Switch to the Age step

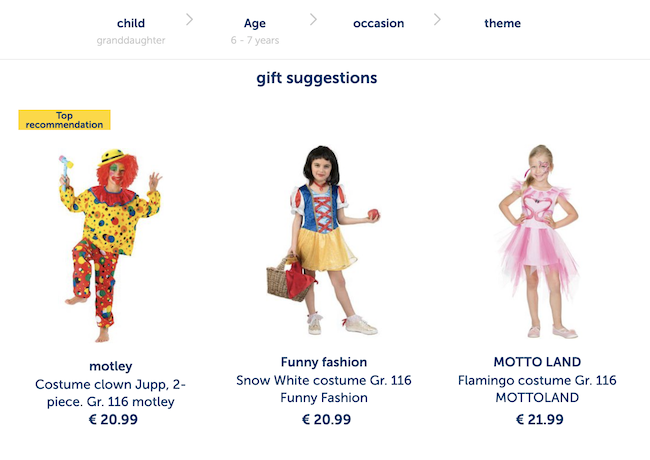pyautogui.click(x=255, y=23)
